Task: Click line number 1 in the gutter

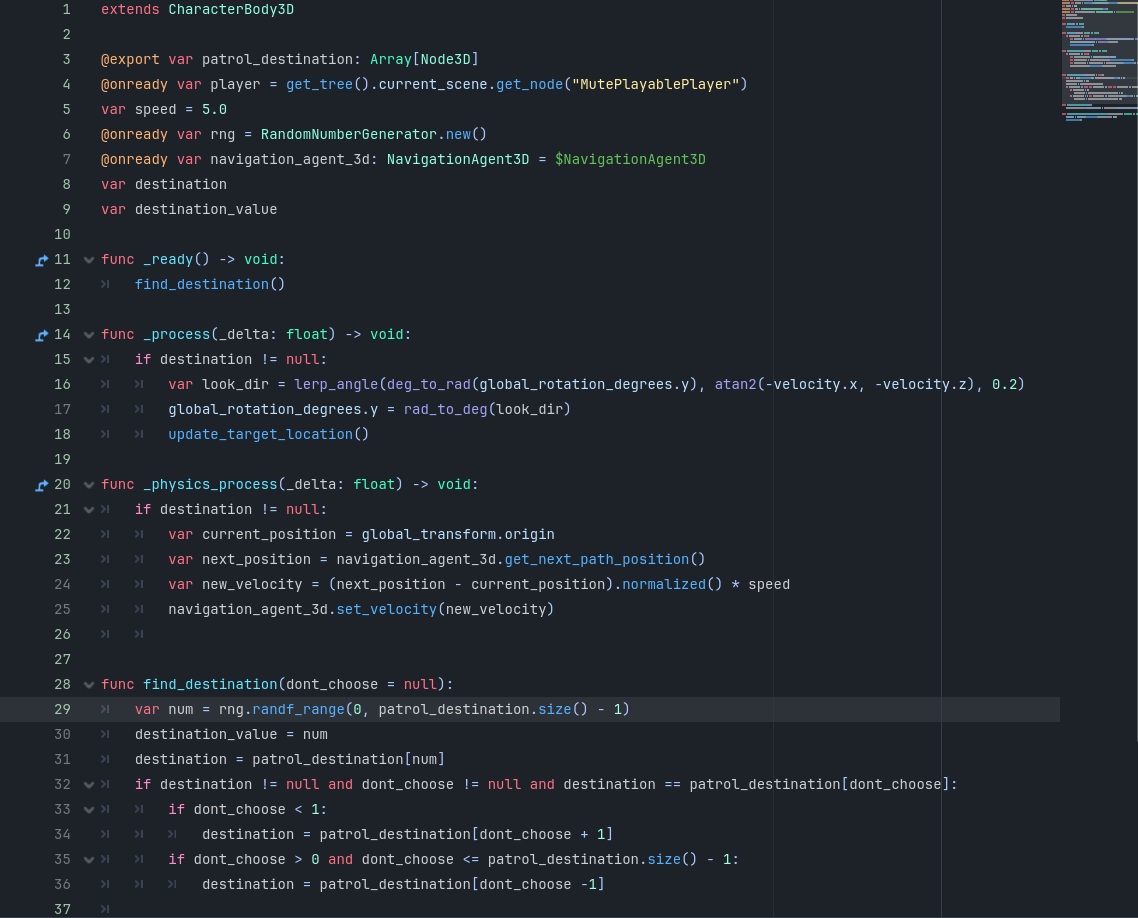Action: tap(67, 9)
